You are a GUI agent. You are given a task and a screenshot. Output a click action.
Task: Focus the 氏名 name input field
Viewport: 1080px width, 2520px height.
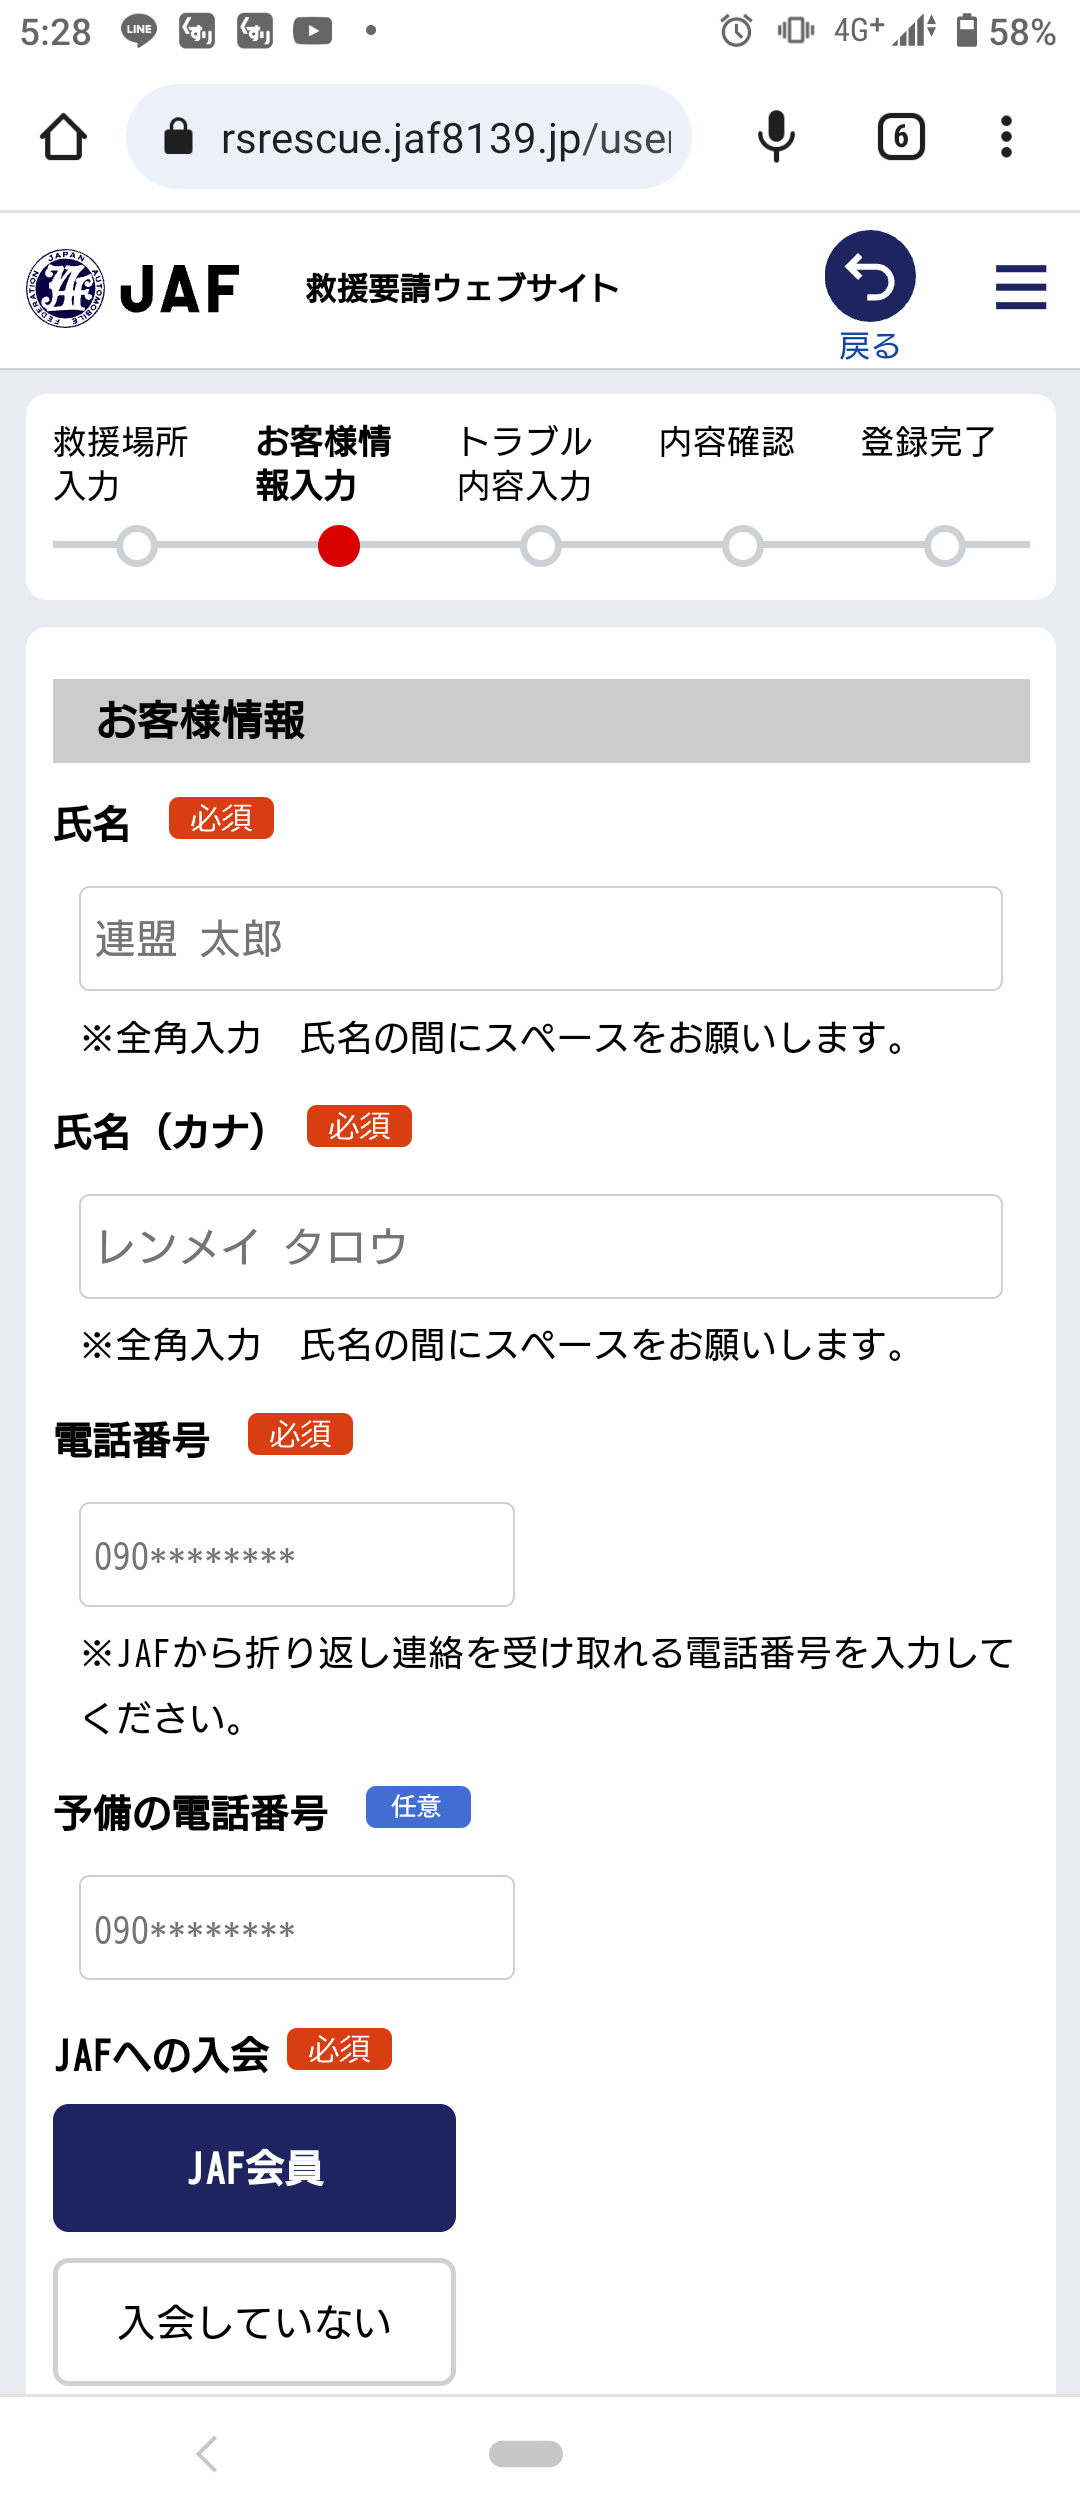(x=540, y=939)
